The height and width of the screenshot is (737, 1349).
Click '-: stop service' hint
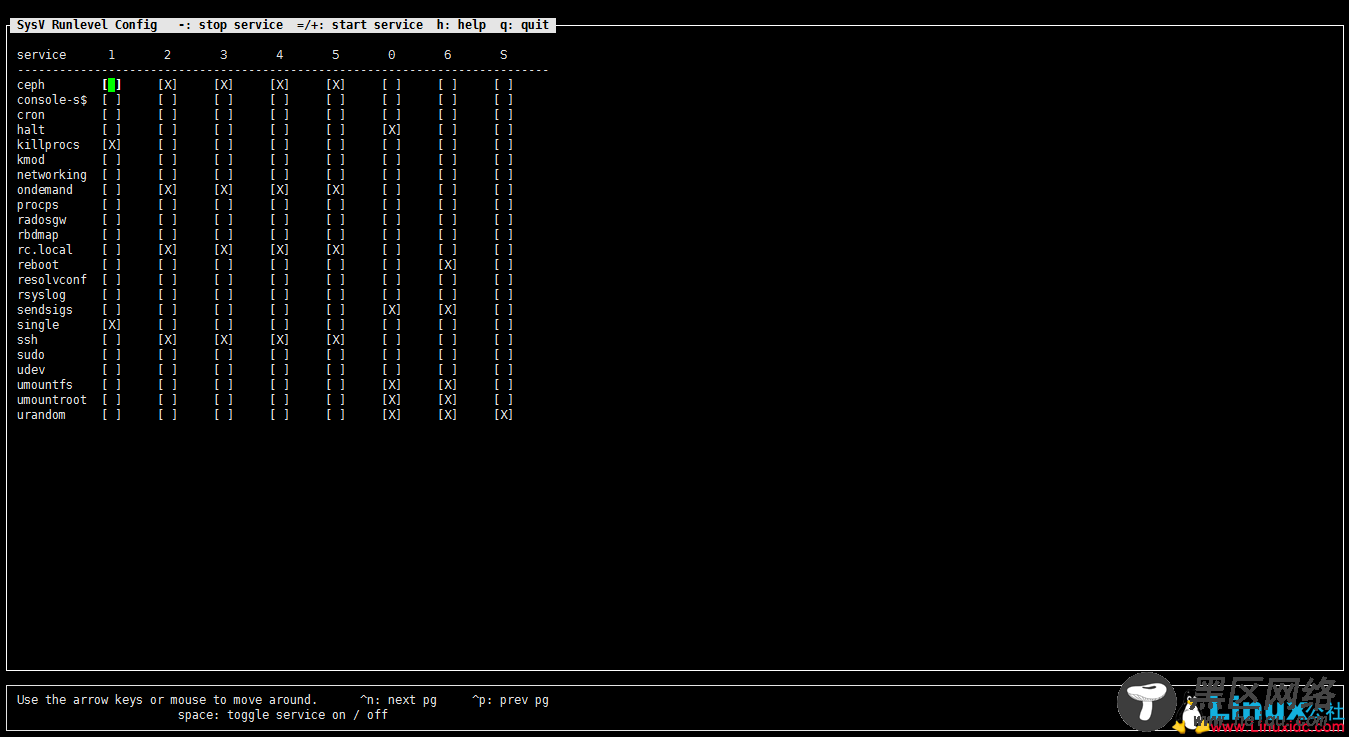pyautogui.click(x=230, y=25)
